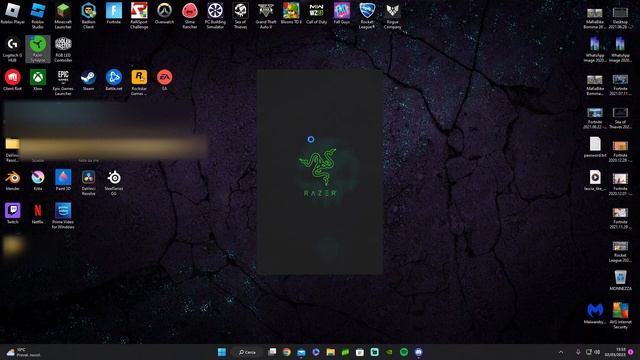Open the clock and date panel
Screen dimensions: 640x360
pos(615,352)
